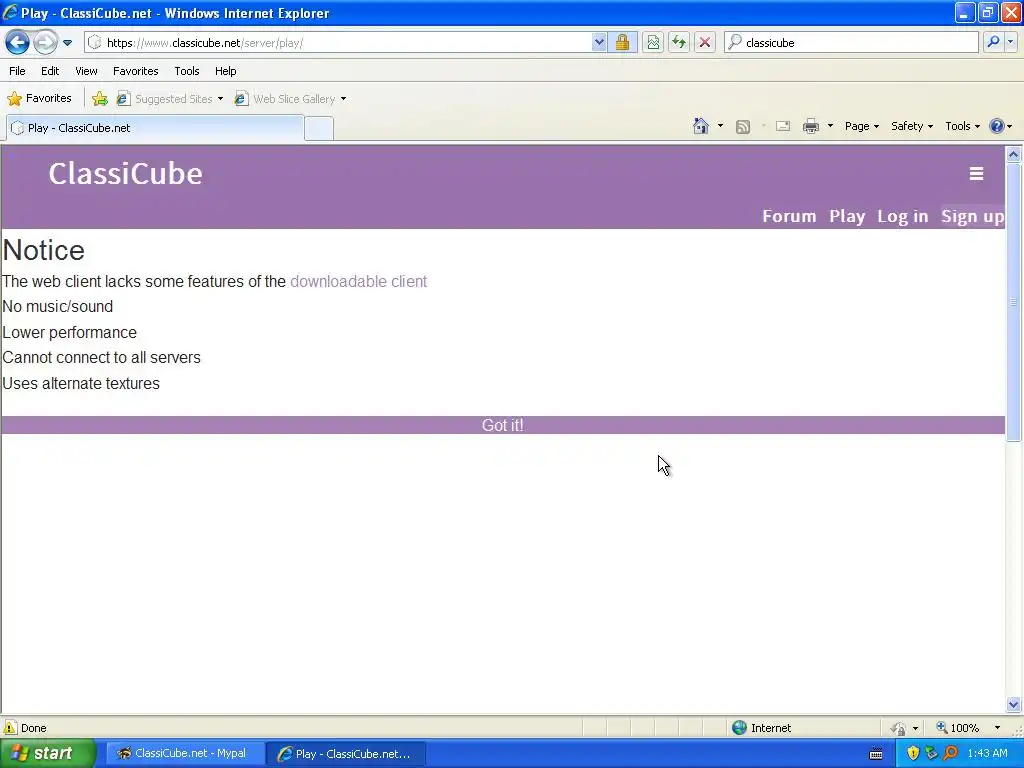The width and height of the screenshot is (1024, 768).
Task: Click the security shield tray icon
Action: click(913, 753)
